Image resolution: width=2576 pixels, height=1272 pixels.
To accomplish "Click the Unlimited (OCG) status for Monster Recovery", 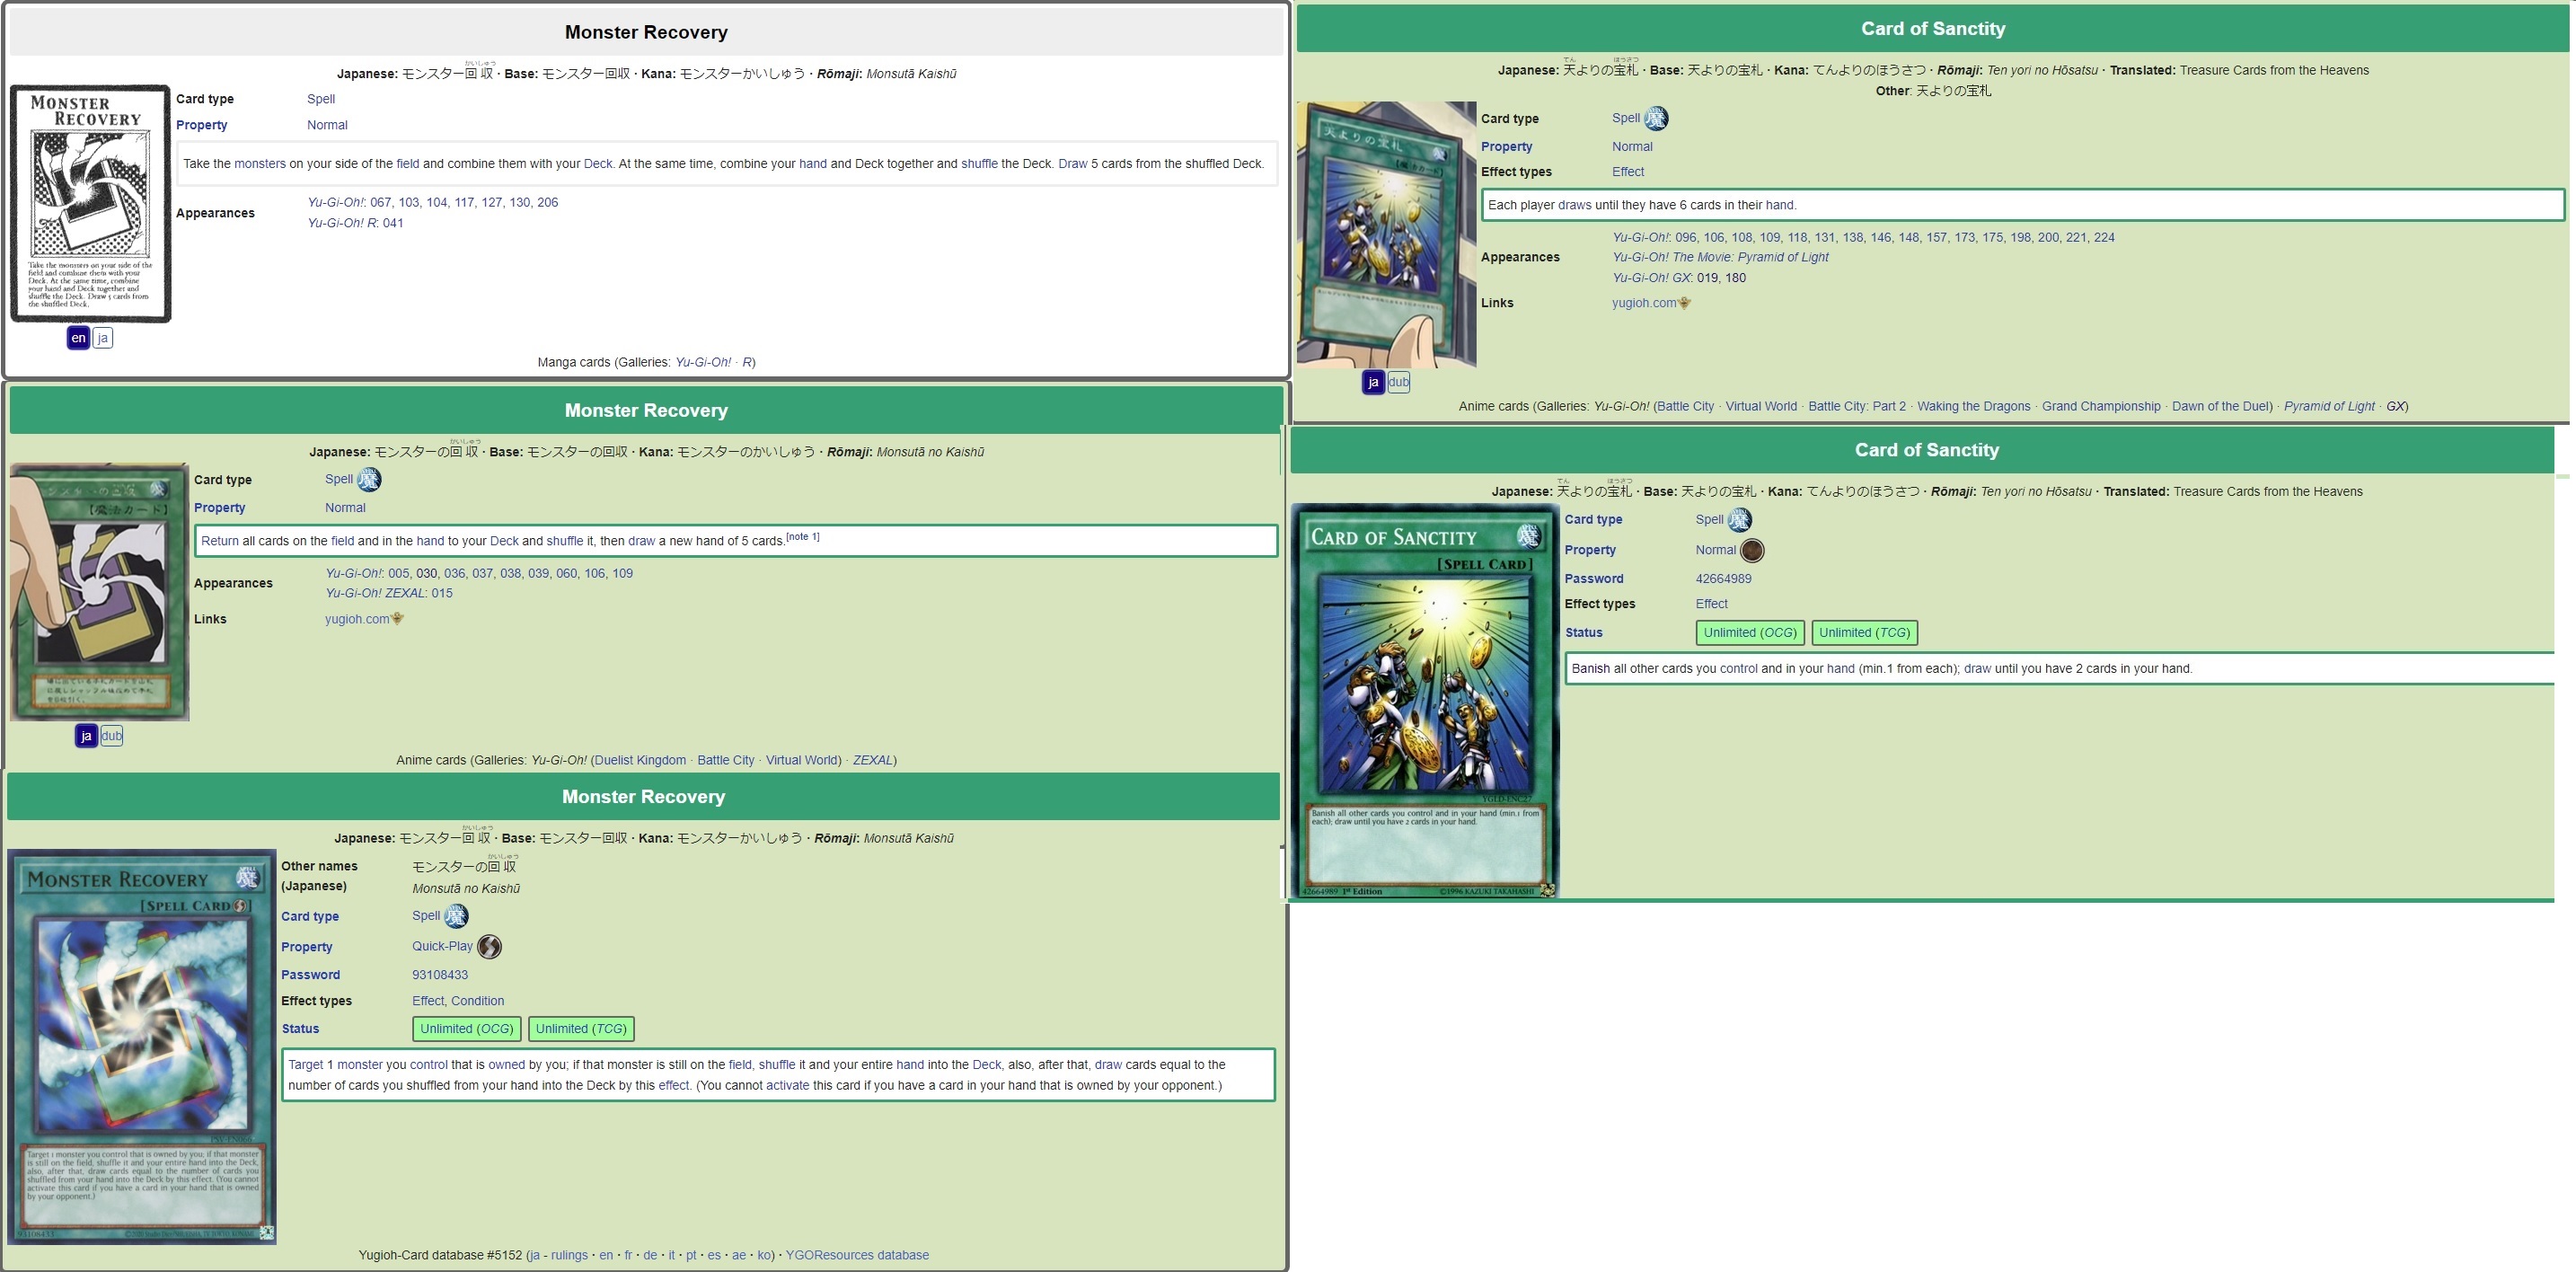I will pyautogui.click(x=466, y=1029).
